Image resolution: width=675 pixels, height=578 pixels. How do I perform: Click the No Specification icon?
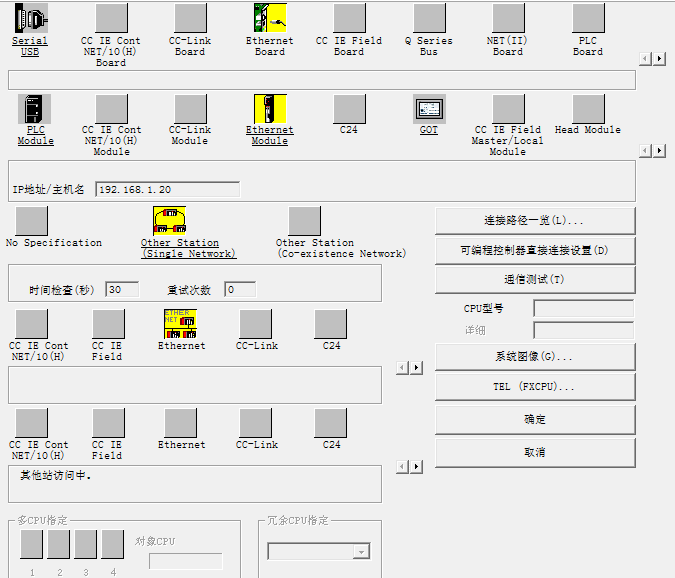pyautogui.click(x=32, y=221)
